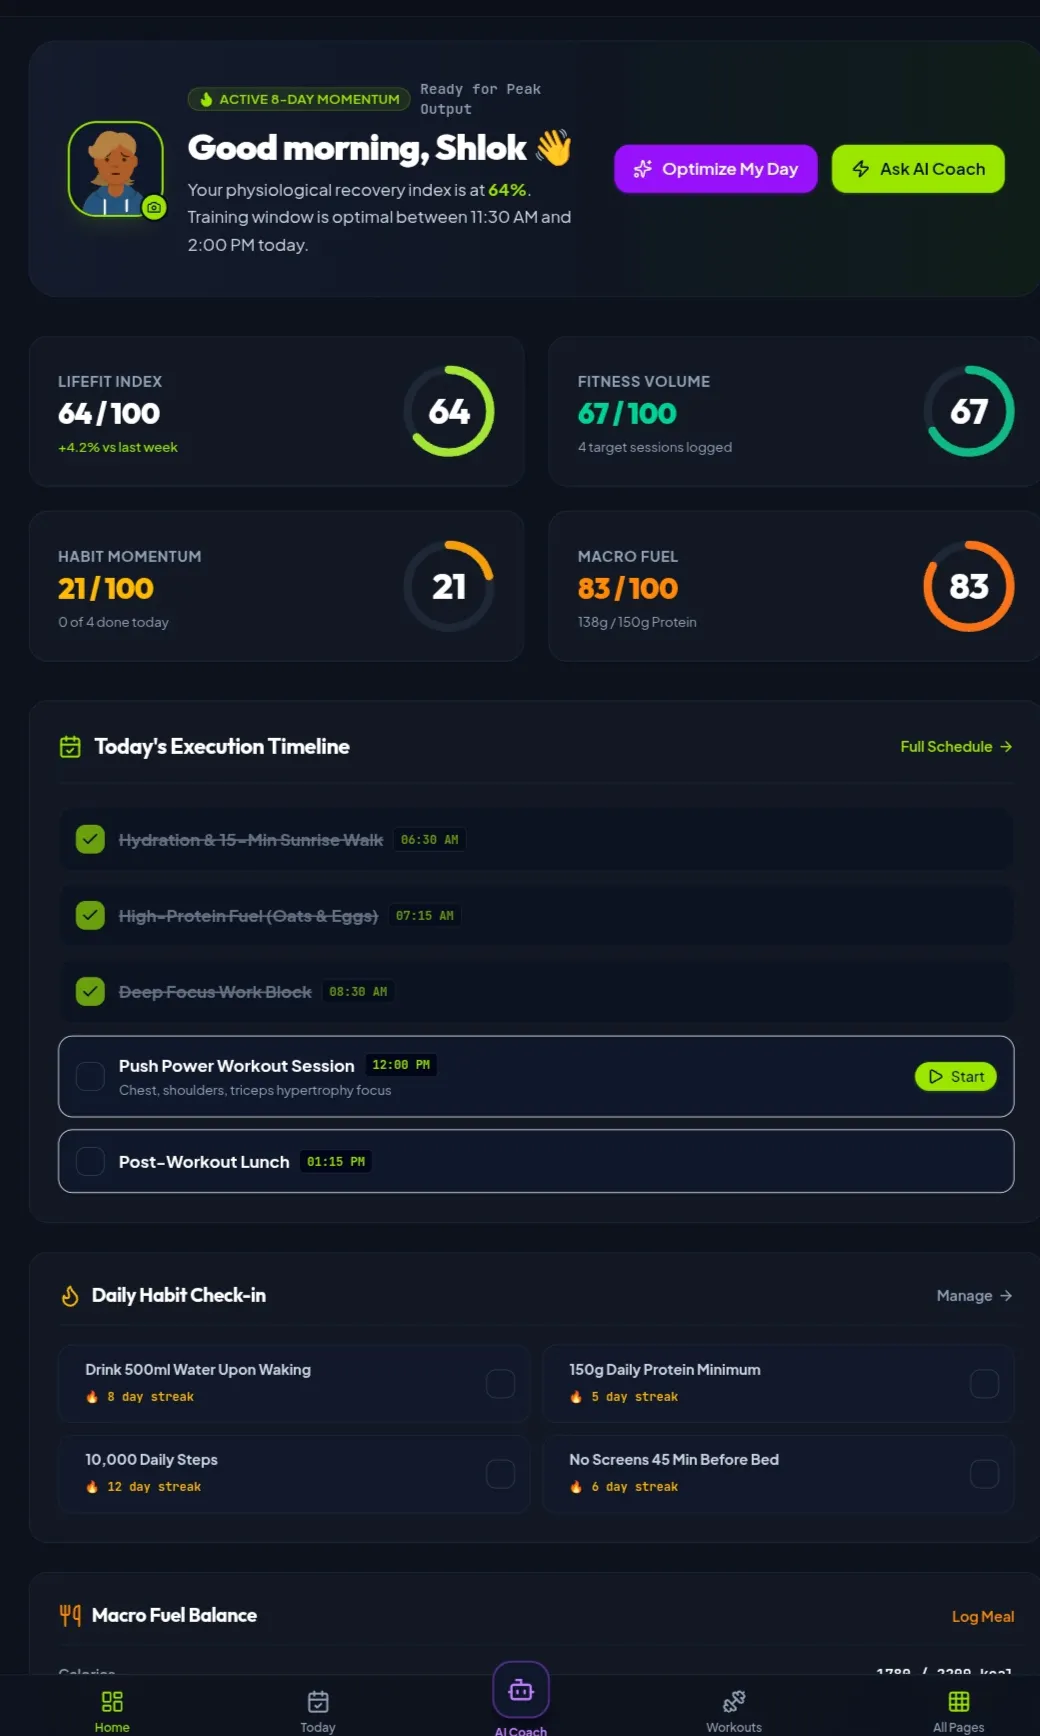Image resolution: width=1040 pixels, height=1736 pixels.
Task: Click Shlok's profile avatar picture
Action: [x=116, y=169]
